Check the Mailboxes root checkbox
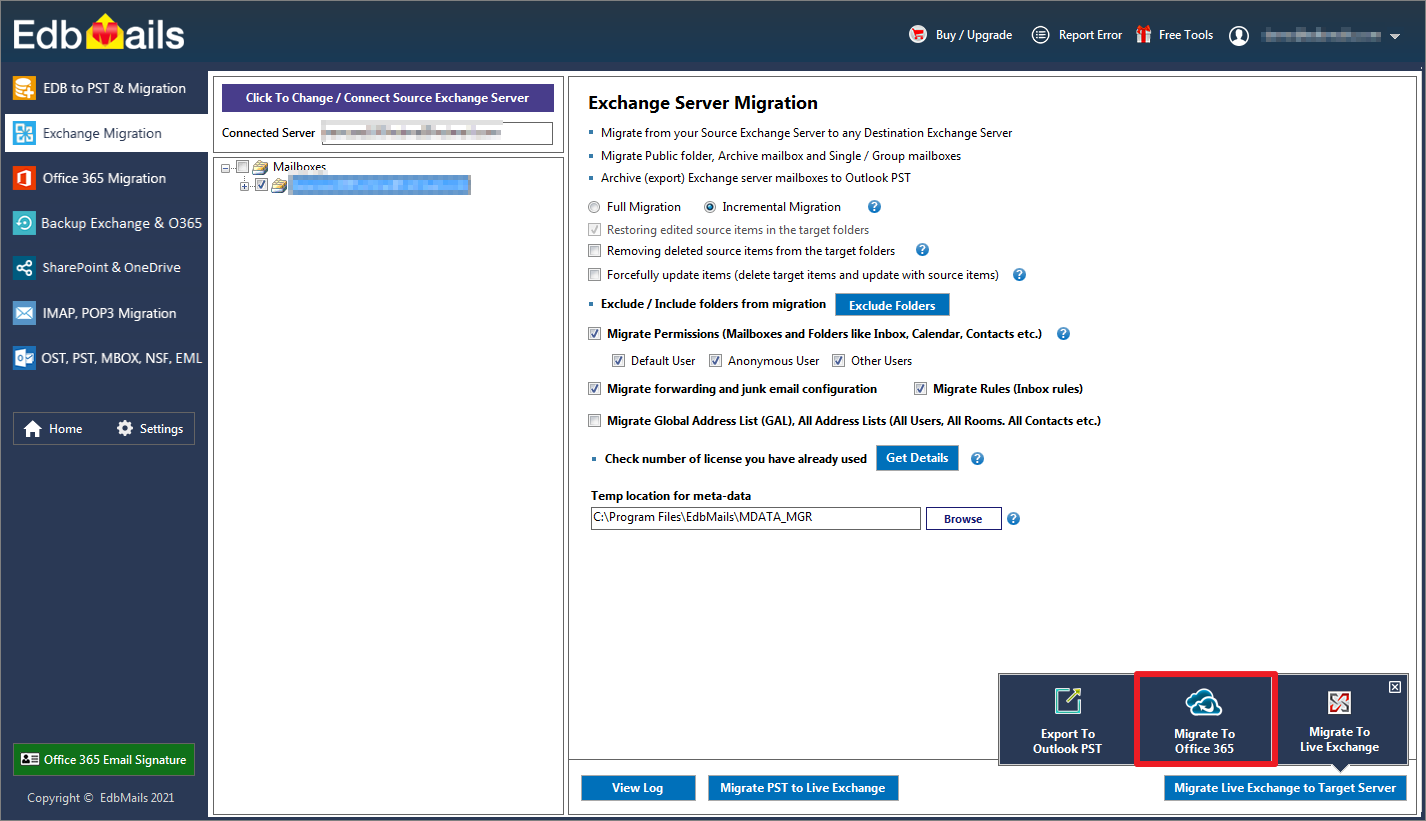The height and width of the screenshot is (821, 1426). tap(242, 167)
